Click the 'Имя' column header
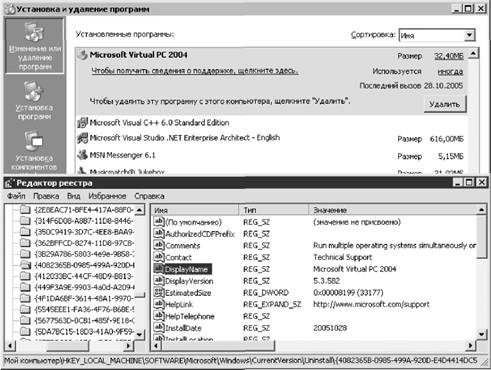The height and width of the screenshot is (370, 491). pos(195,210)
